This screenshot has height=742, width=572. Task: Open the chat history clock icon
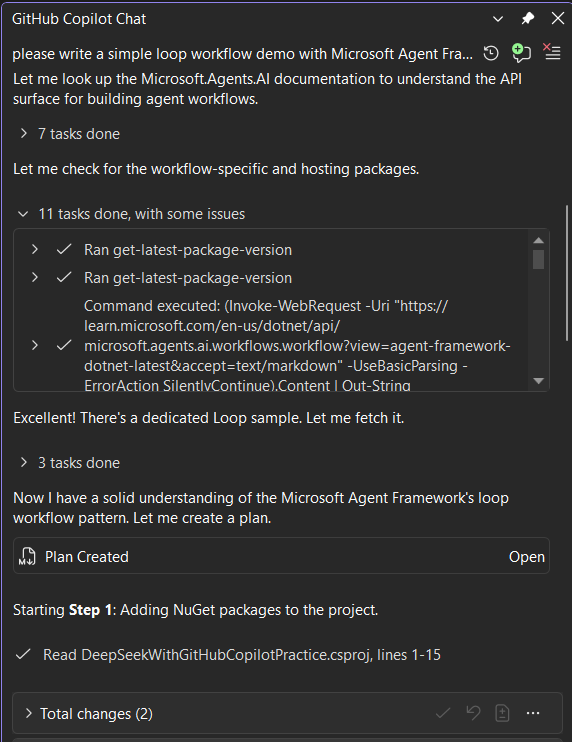491,53
